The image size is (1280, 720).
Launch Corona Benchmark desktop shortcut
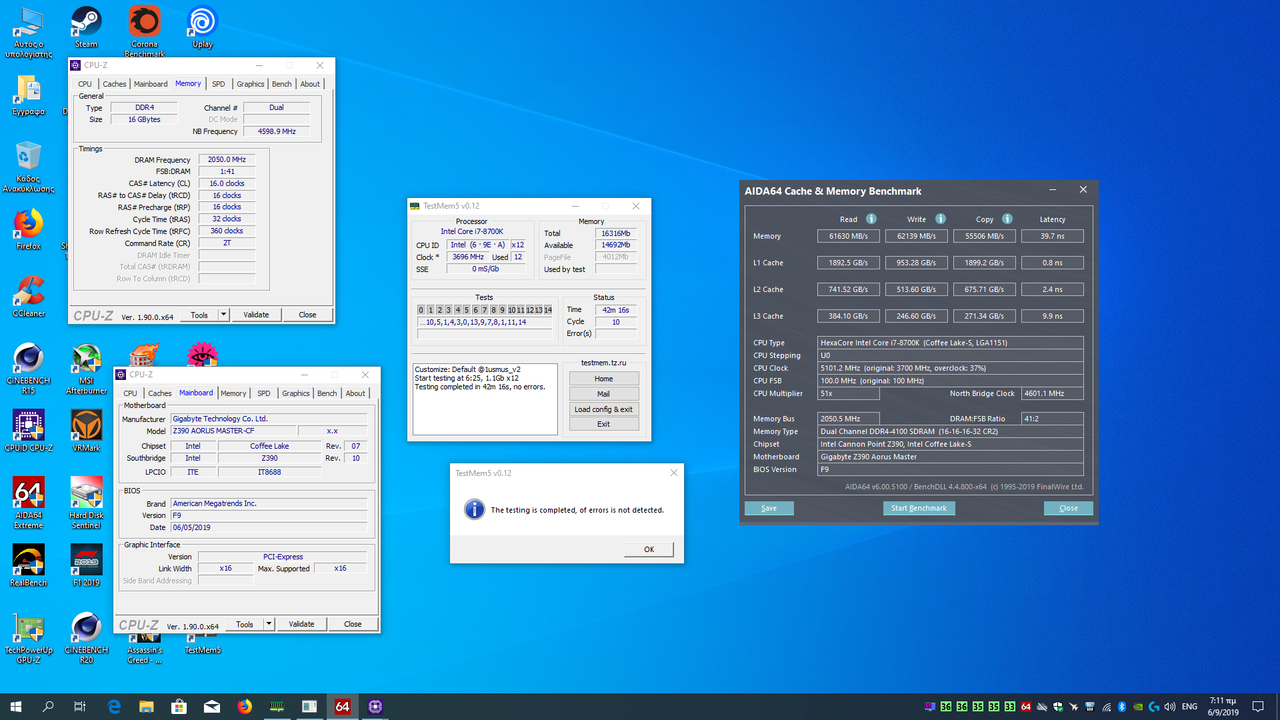[144, 30]
